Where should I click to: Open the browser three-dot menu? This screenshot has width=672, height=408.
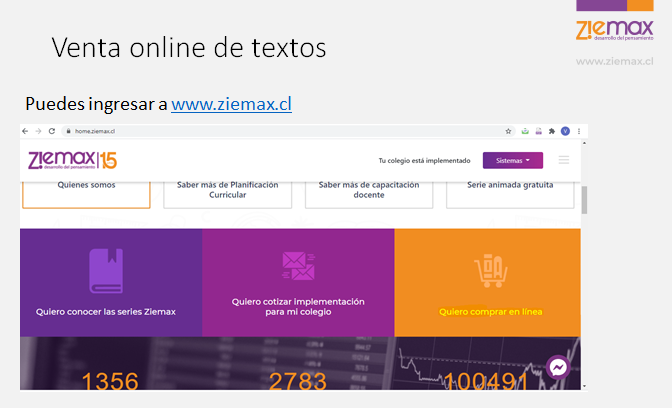coord(579,131)
